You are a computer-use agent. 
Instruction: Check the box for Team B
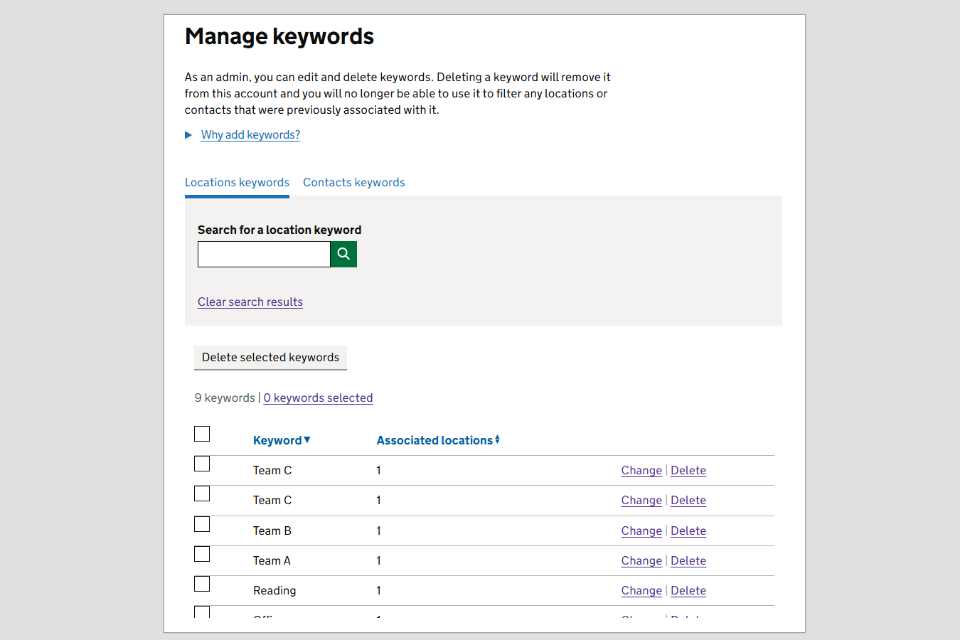point(202,524)
